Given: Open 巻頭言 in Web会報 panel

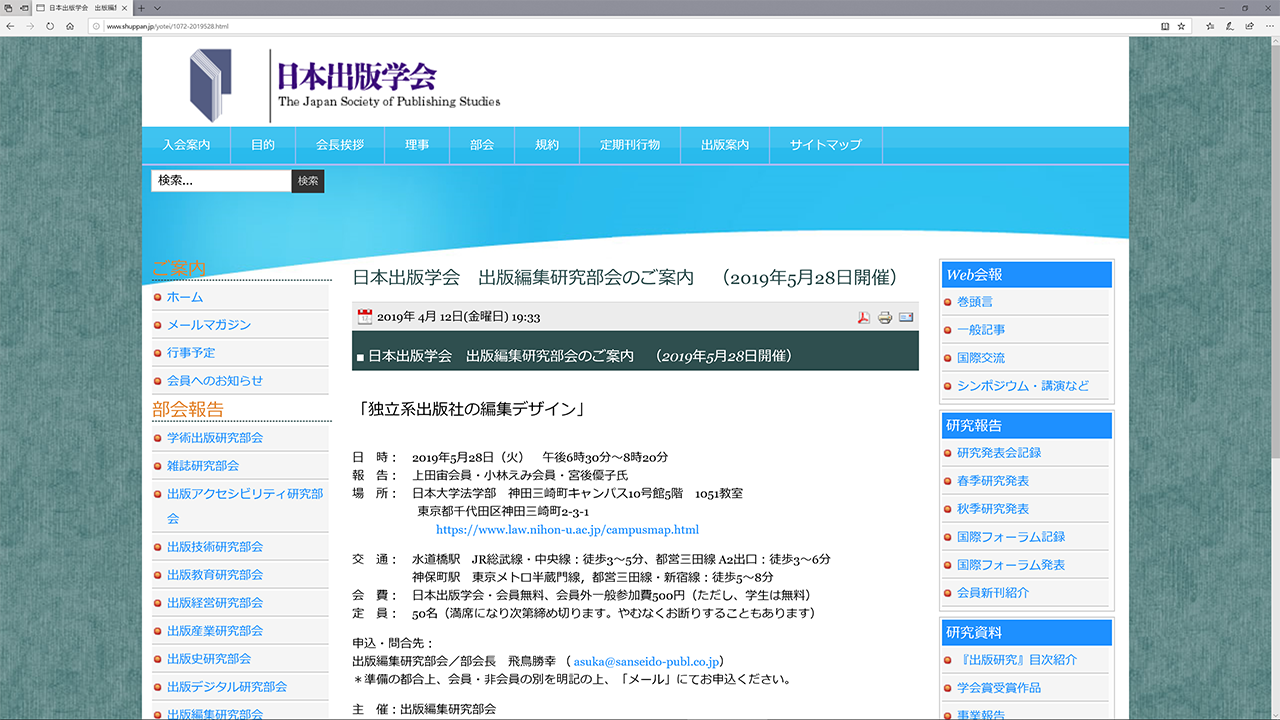Looking at the screenshot, I should pyautogui.click(x=975, y=302).
